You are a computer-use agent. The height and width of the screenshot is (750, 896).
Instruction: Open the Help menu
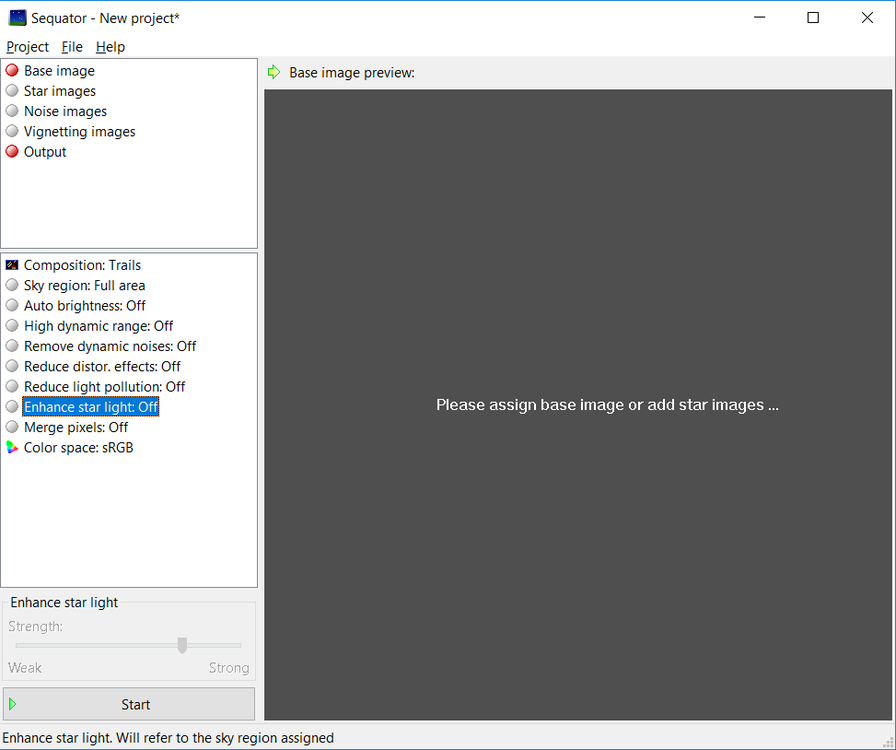click(x=110, y=47)
